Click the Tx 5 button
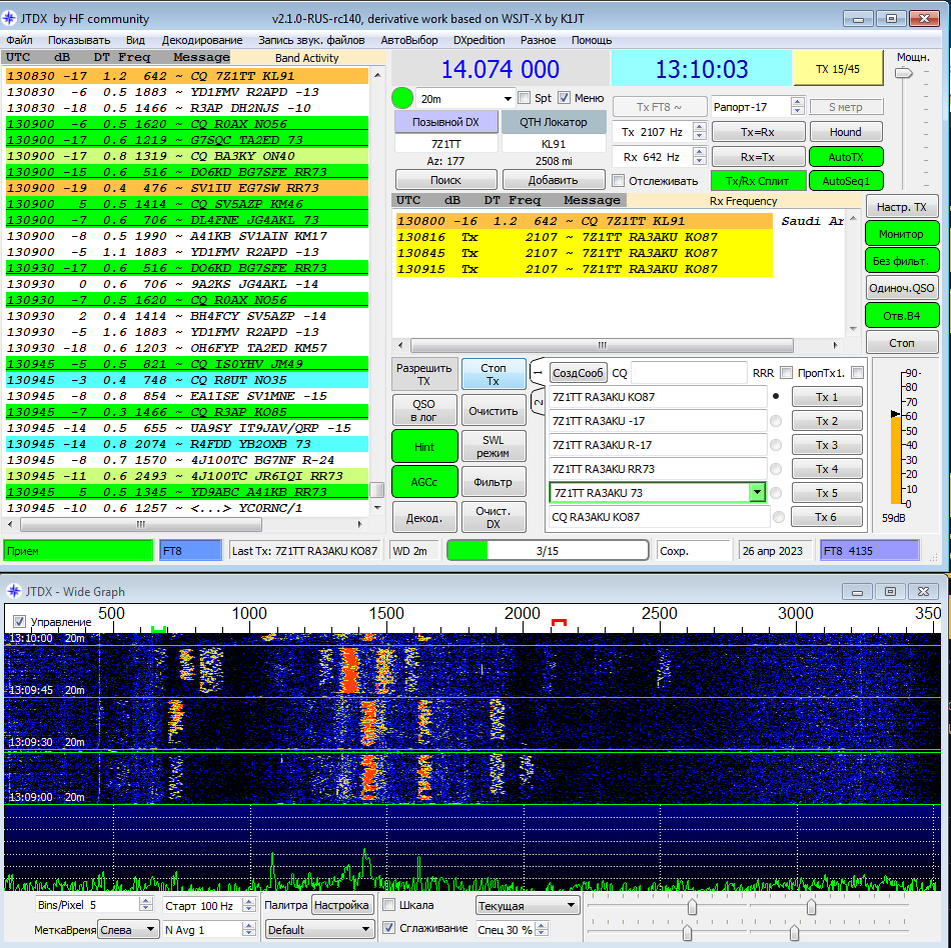The height and width of the screenshot is (948, 951). pos(826,493)
